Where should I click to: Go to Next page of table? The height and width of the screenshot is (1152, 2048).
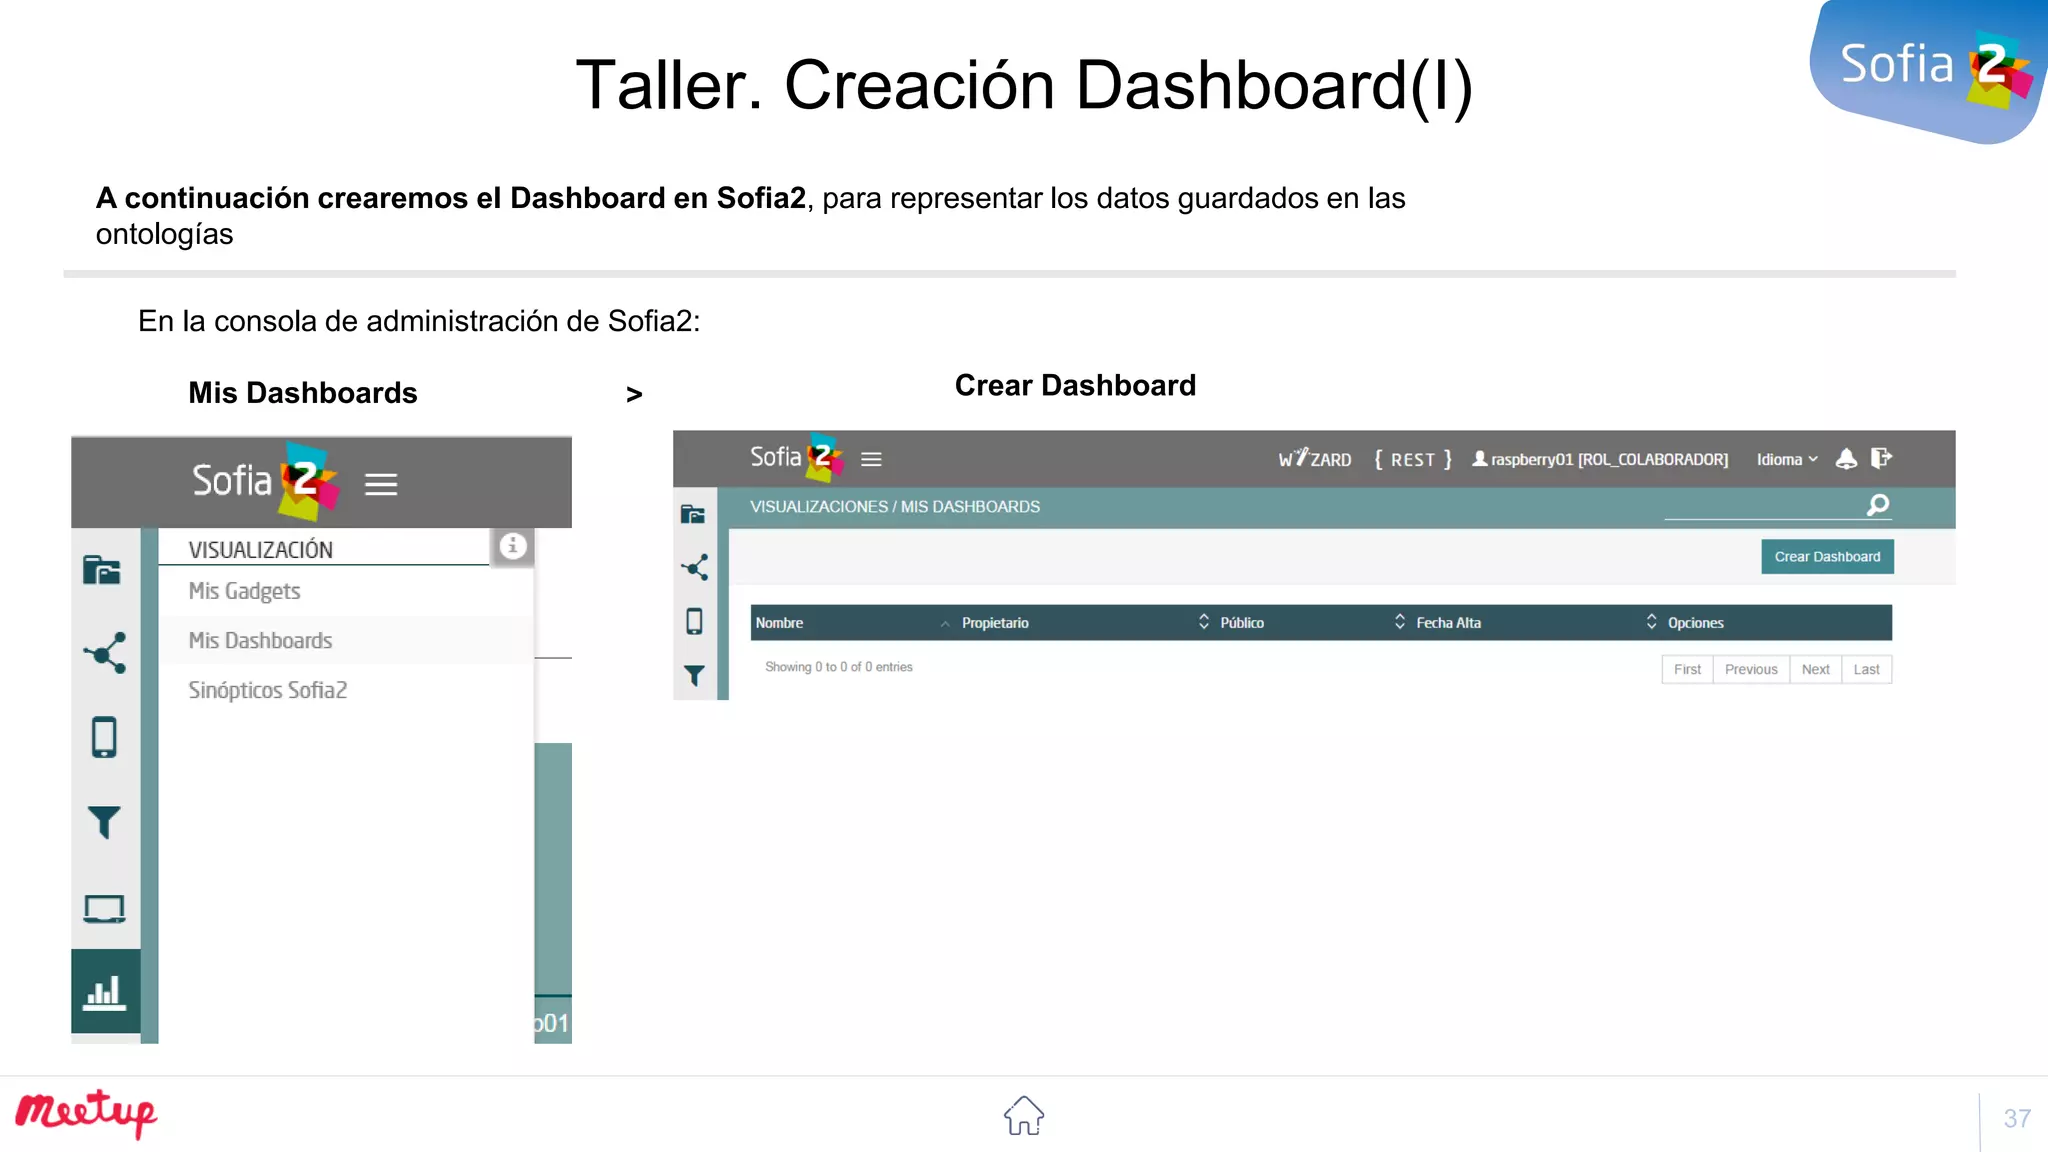[x=1815, y=670]
